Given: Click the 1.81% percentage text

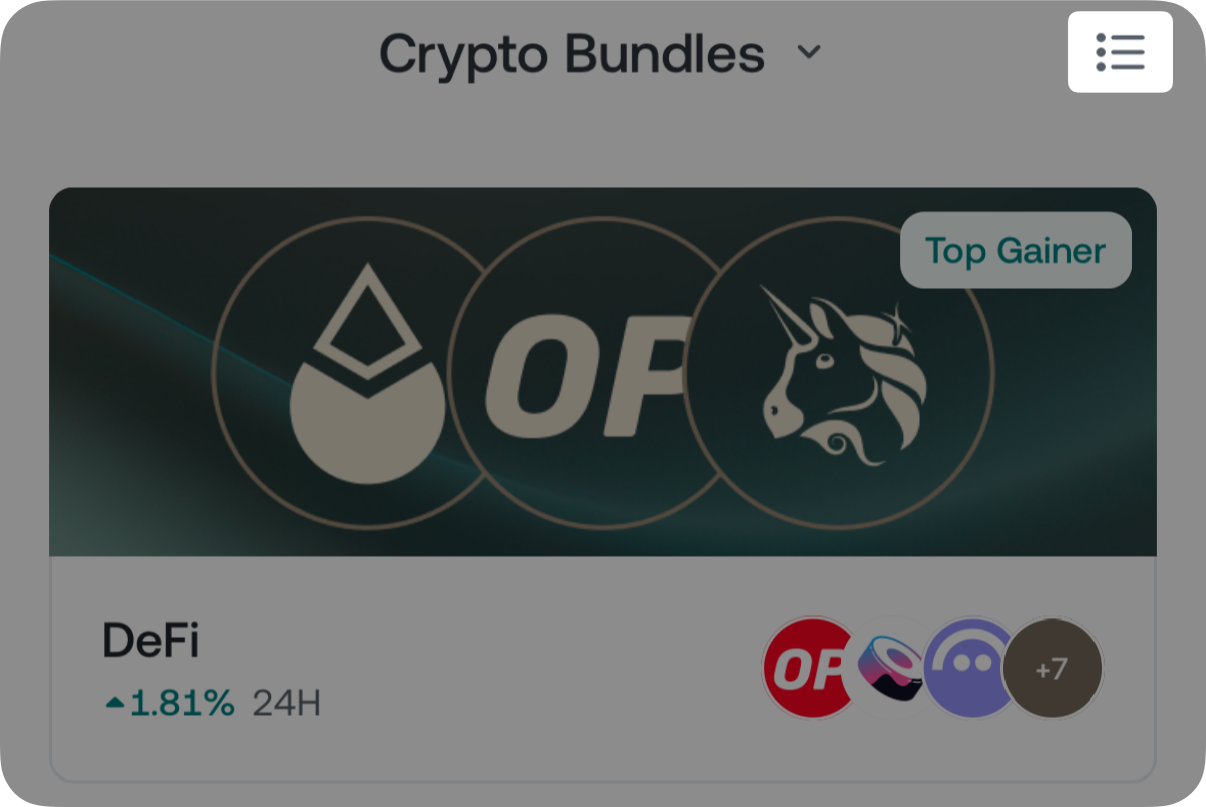Looking at the screenshot, I should tap(182, 704).
